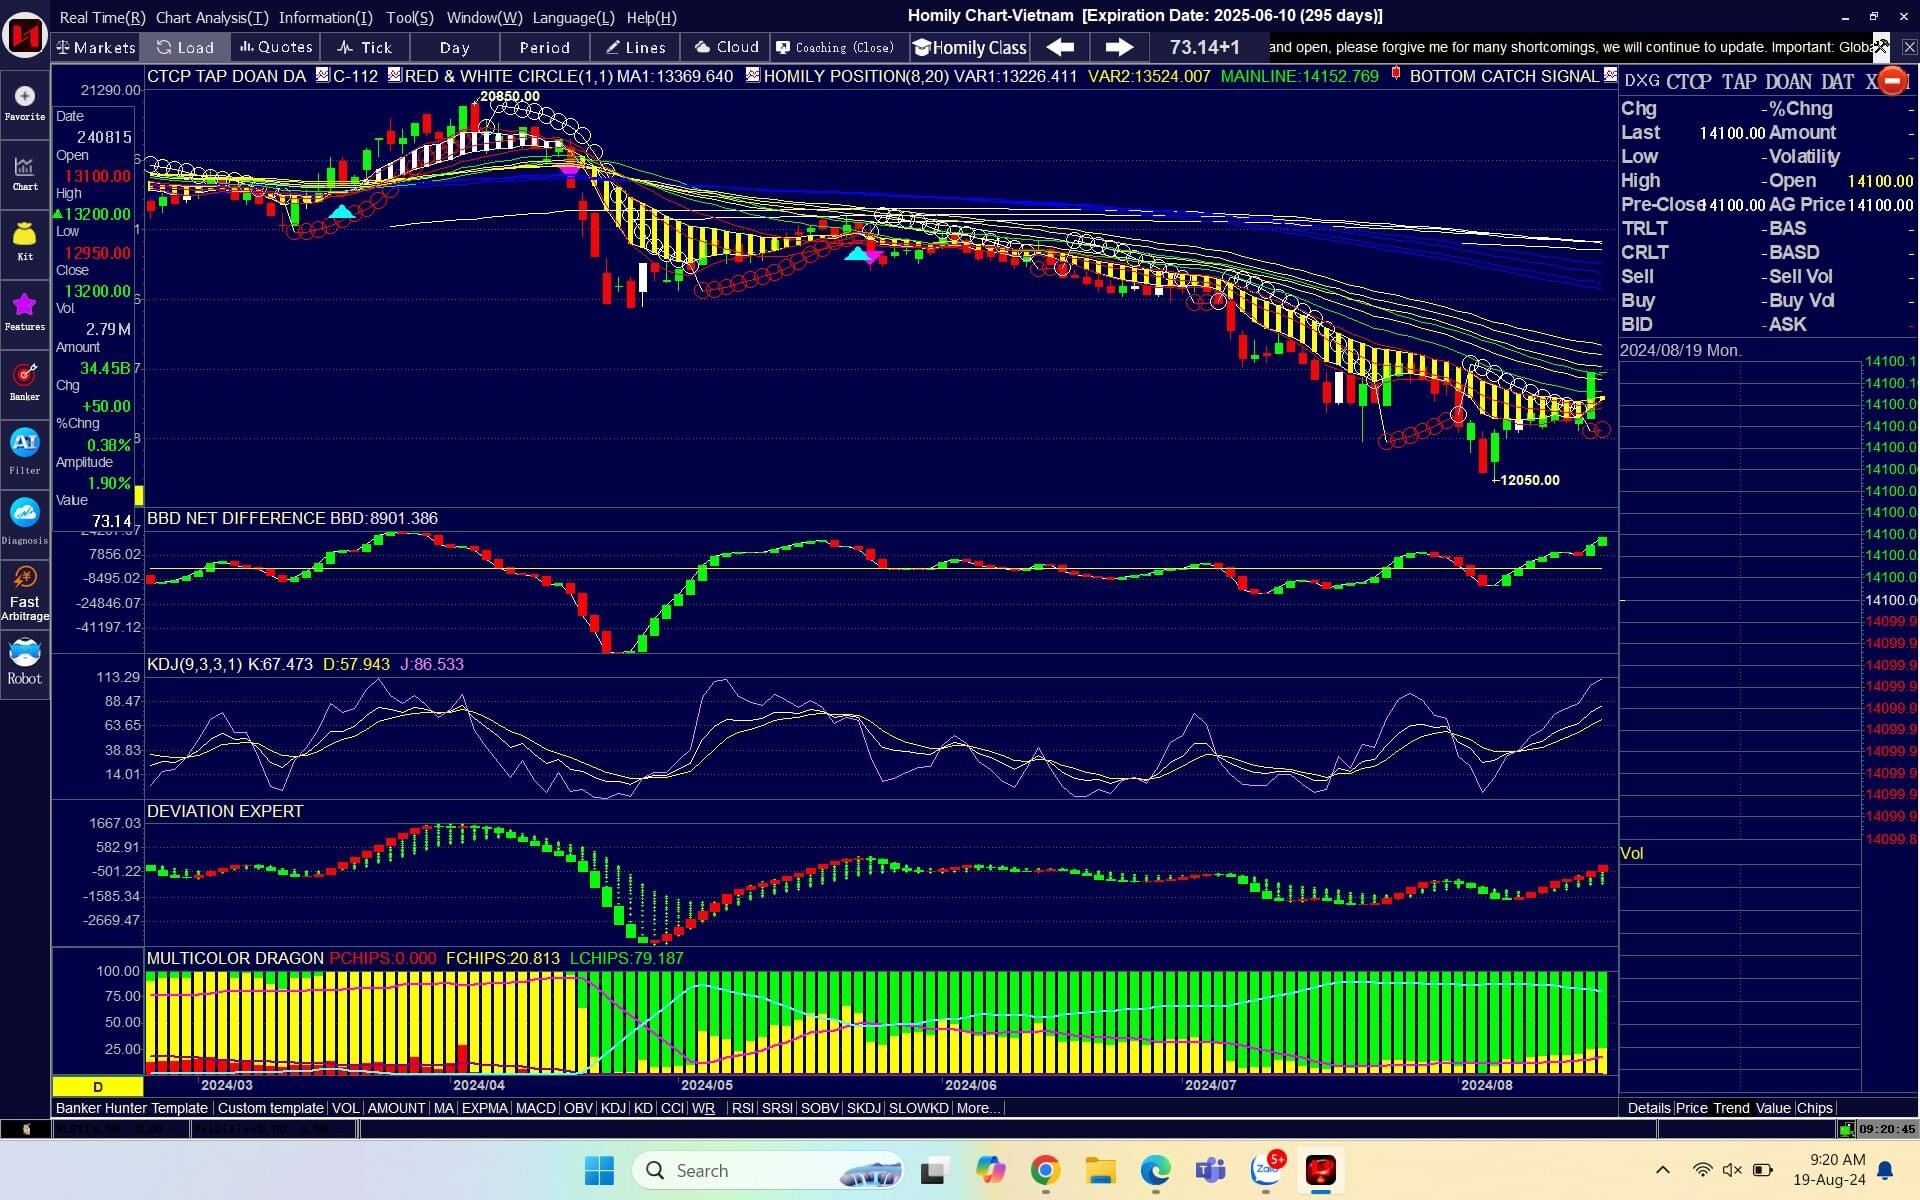Open the Favorite sidebar icon
Screen dimensions: 1920x1200
point(25,103)
